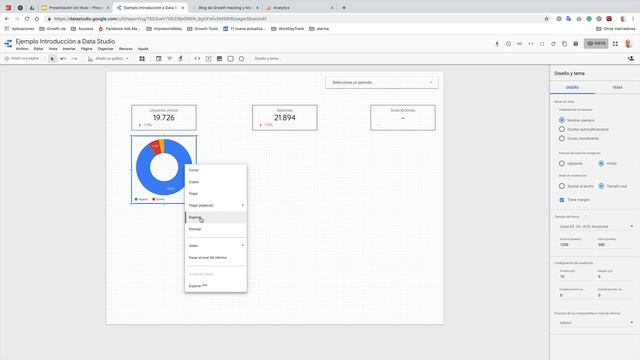The width and height of the screenshot is (640, 360).
Task: Reload the browser page
Action: (27, 19)
